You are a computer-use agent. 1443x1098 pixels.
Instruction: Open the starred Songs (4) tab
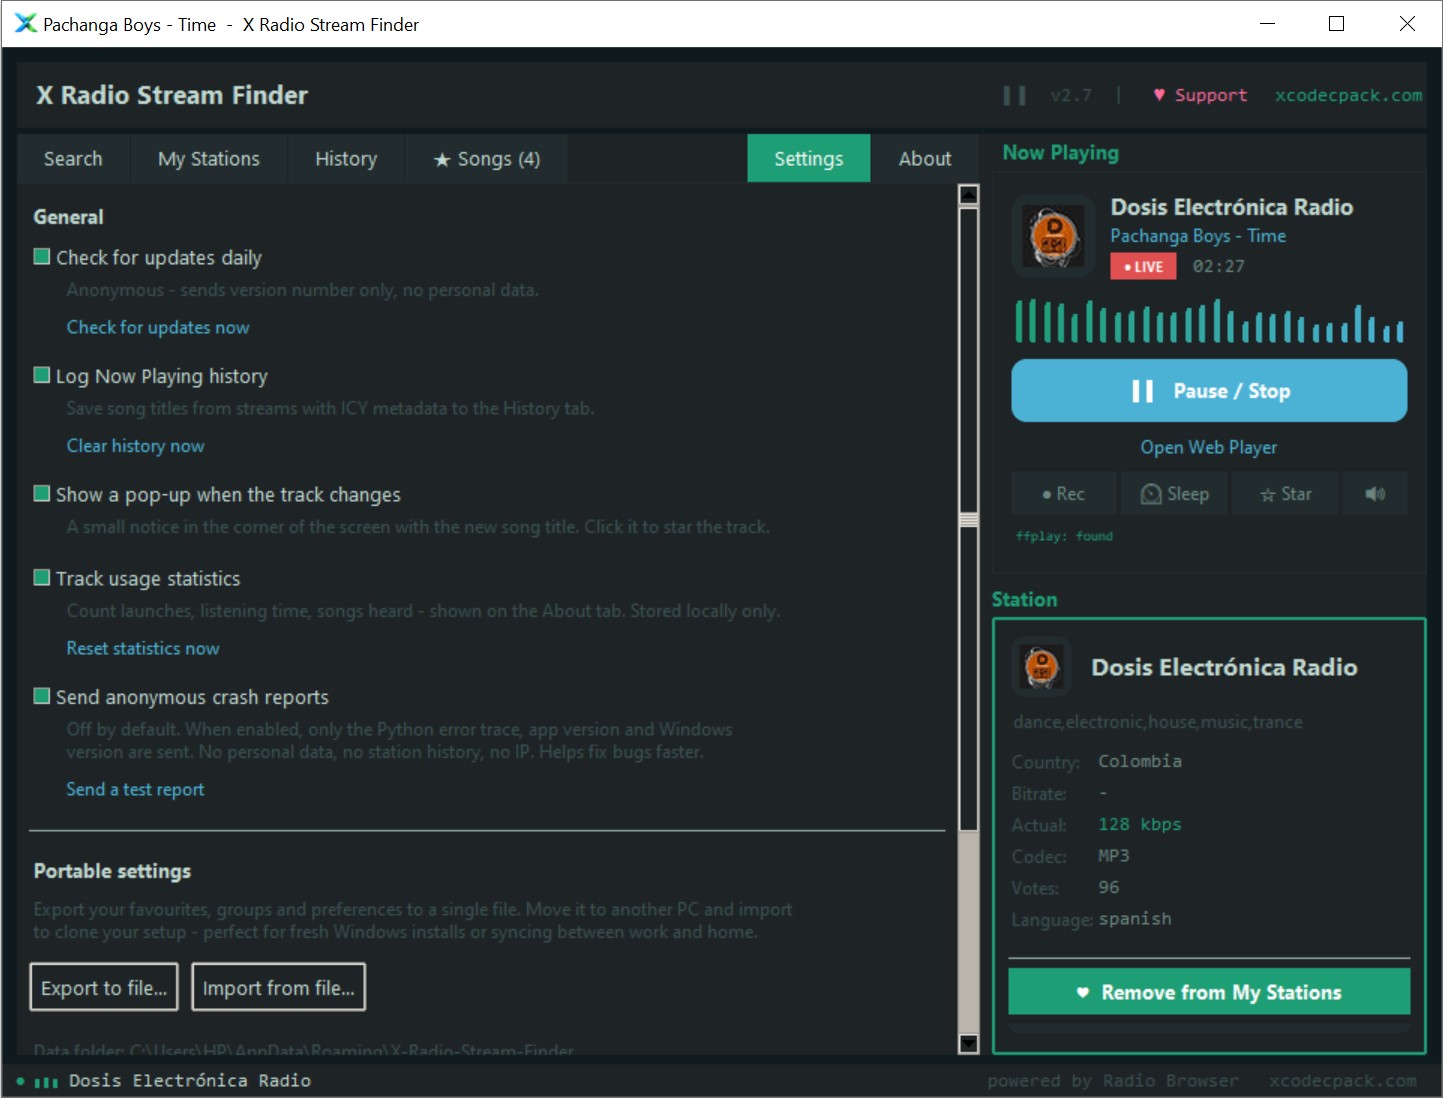pos(487,159)
